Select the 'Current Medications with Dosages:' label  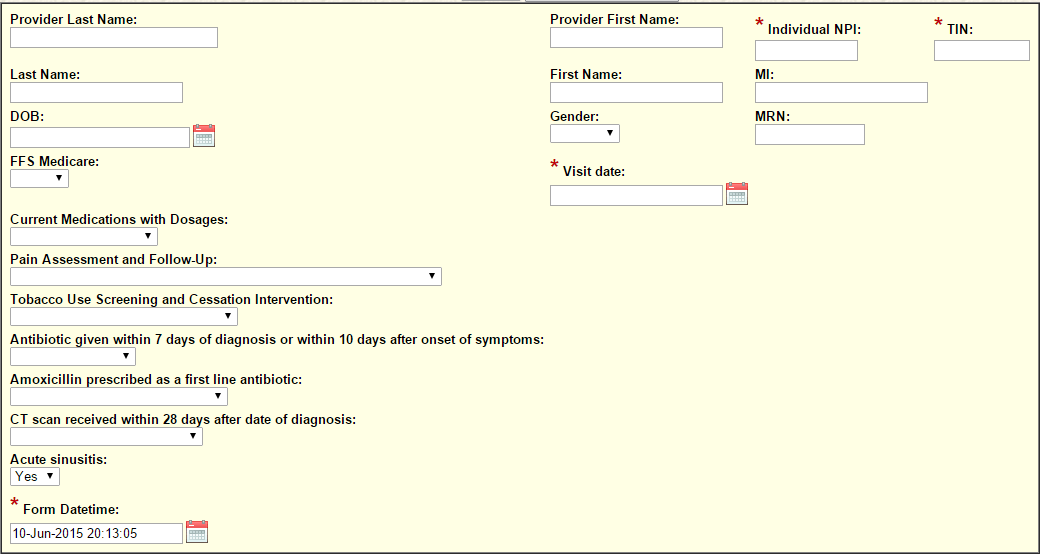pos(119,220)
